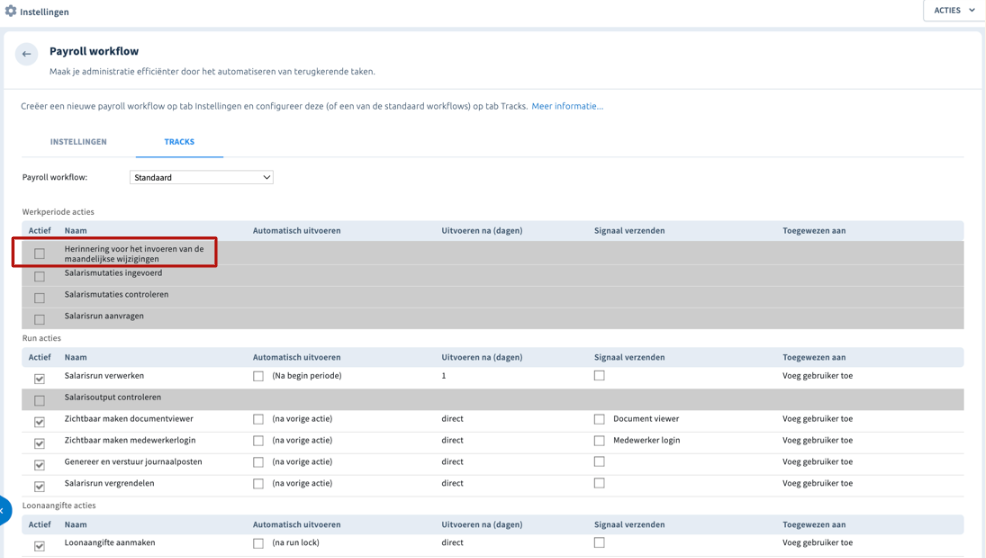Image resolution: width=986 pixels, height=558 pixels.
Task: Open the ACTIES dropdown menu
Action: click(x=954, y=10)
